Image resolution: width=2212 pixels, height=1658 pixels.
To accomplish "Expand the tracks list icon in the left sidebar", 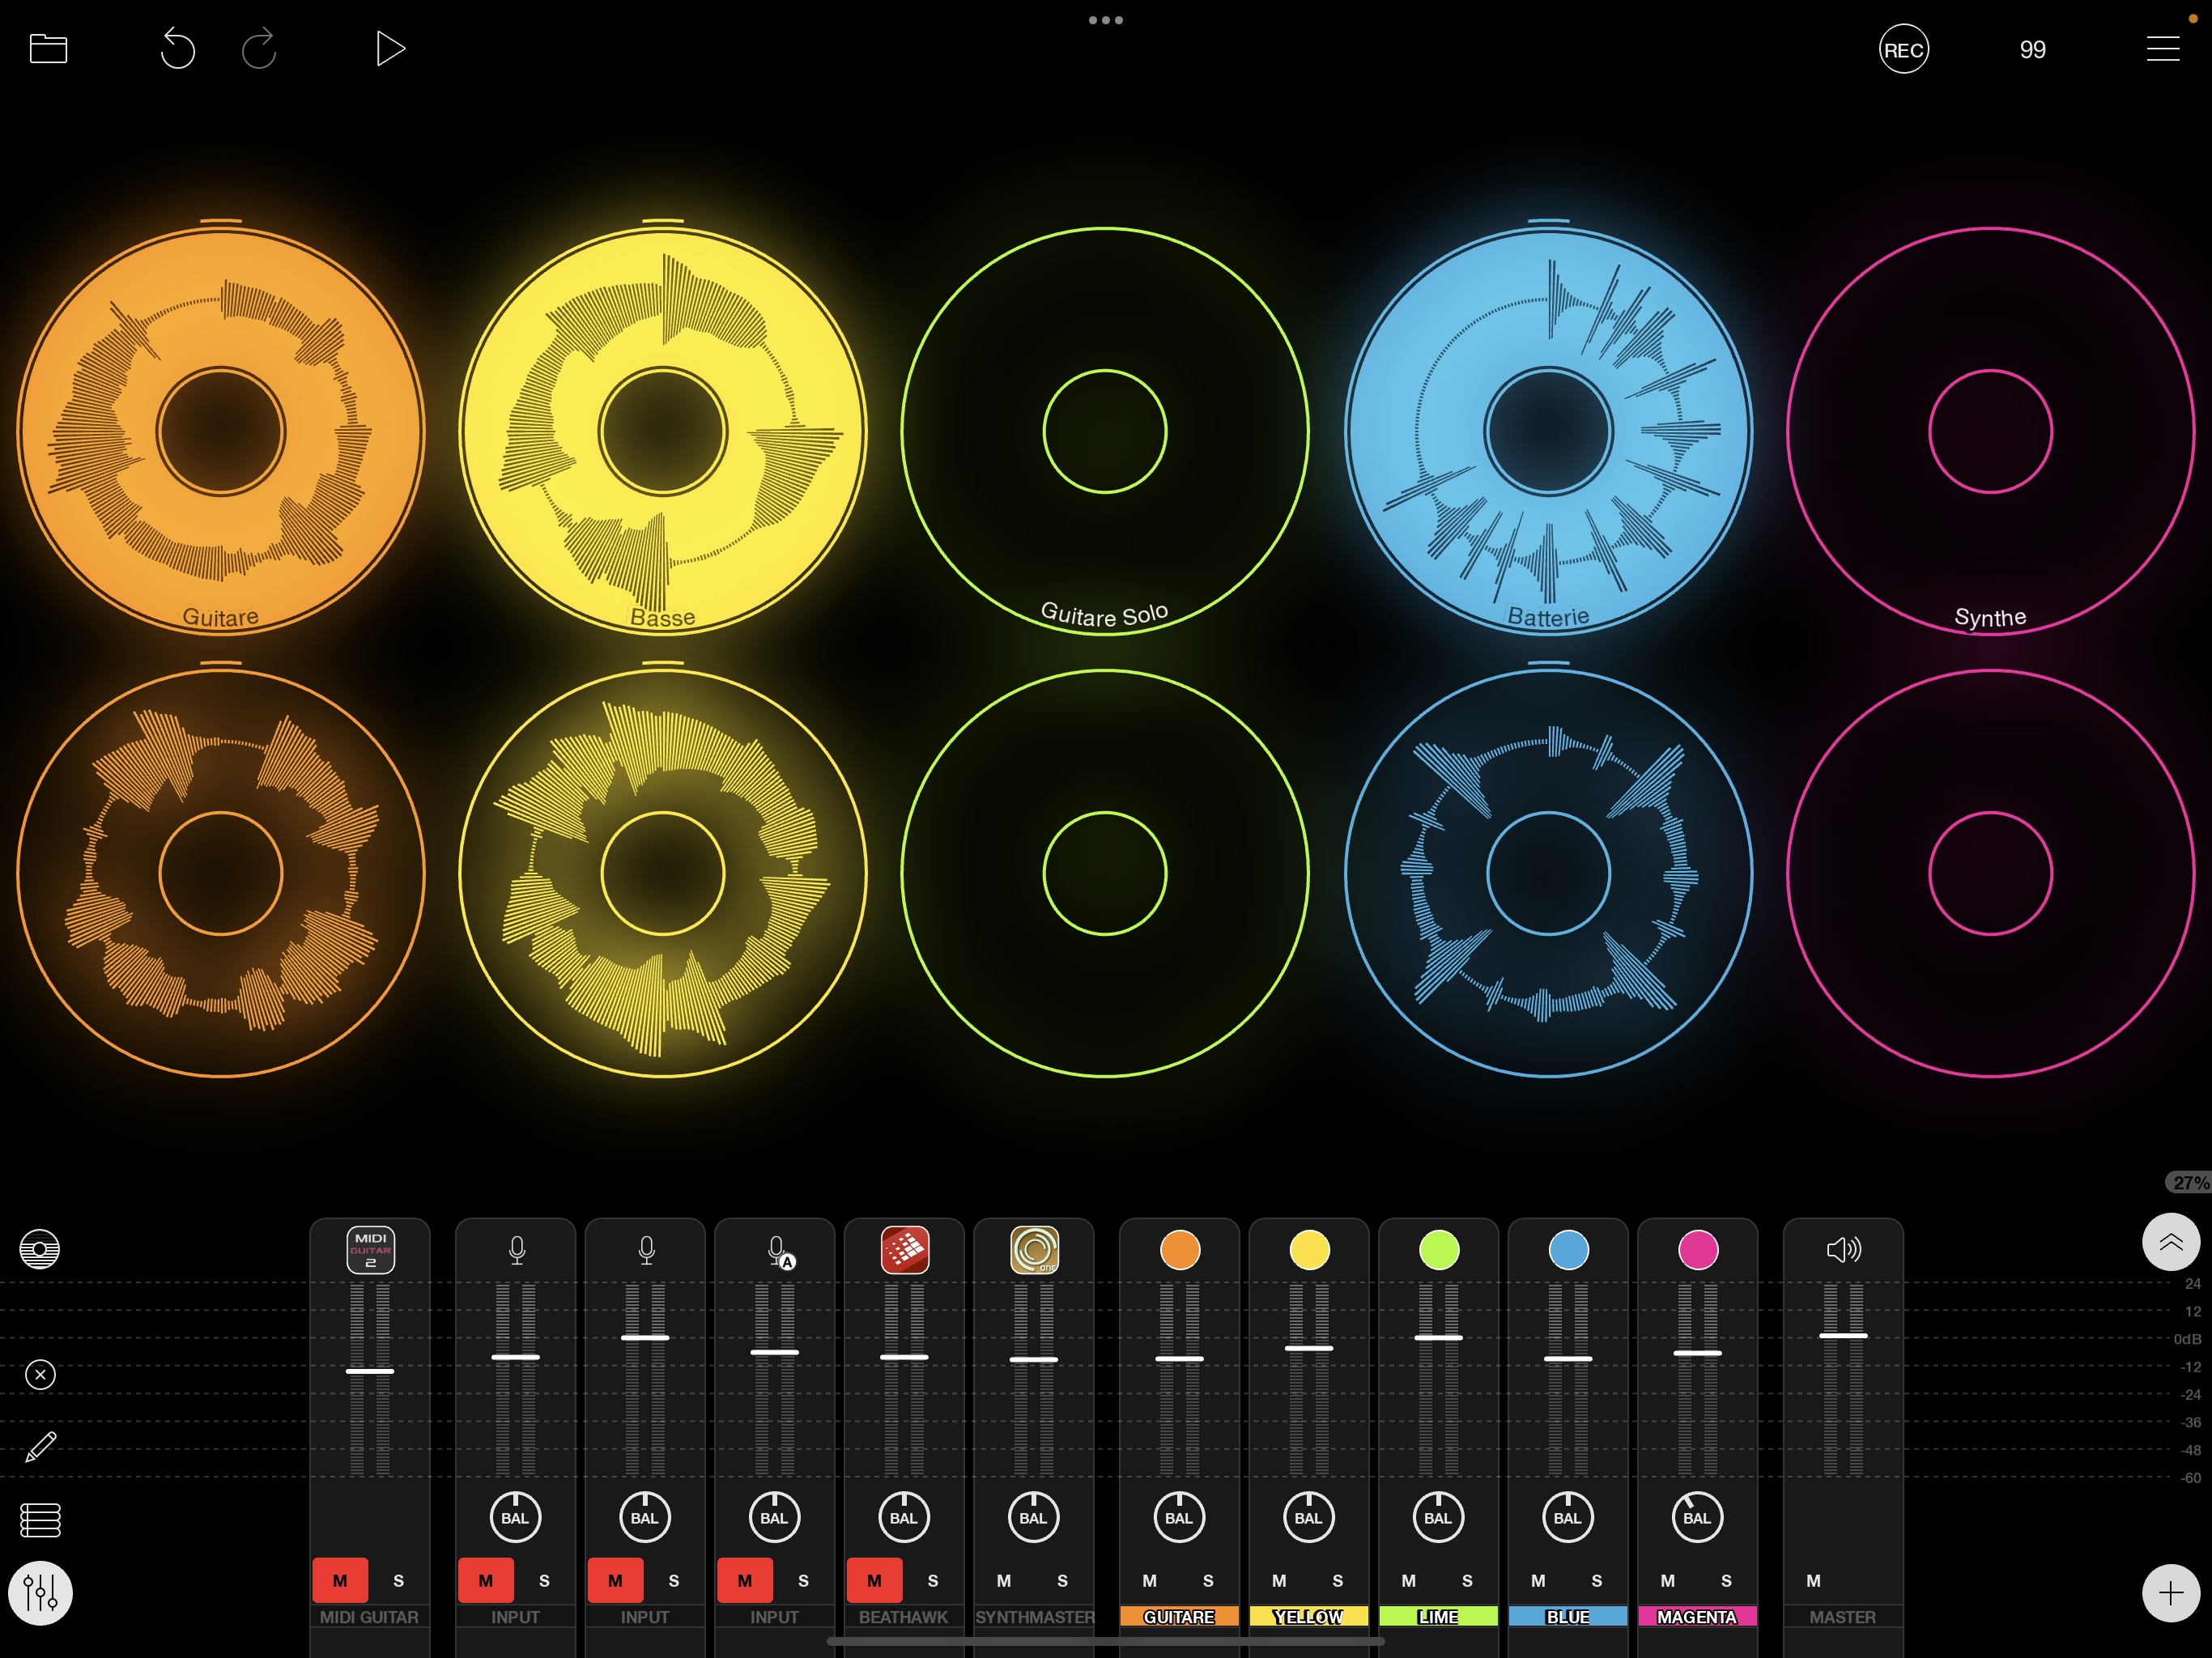I will [40, 1520].
